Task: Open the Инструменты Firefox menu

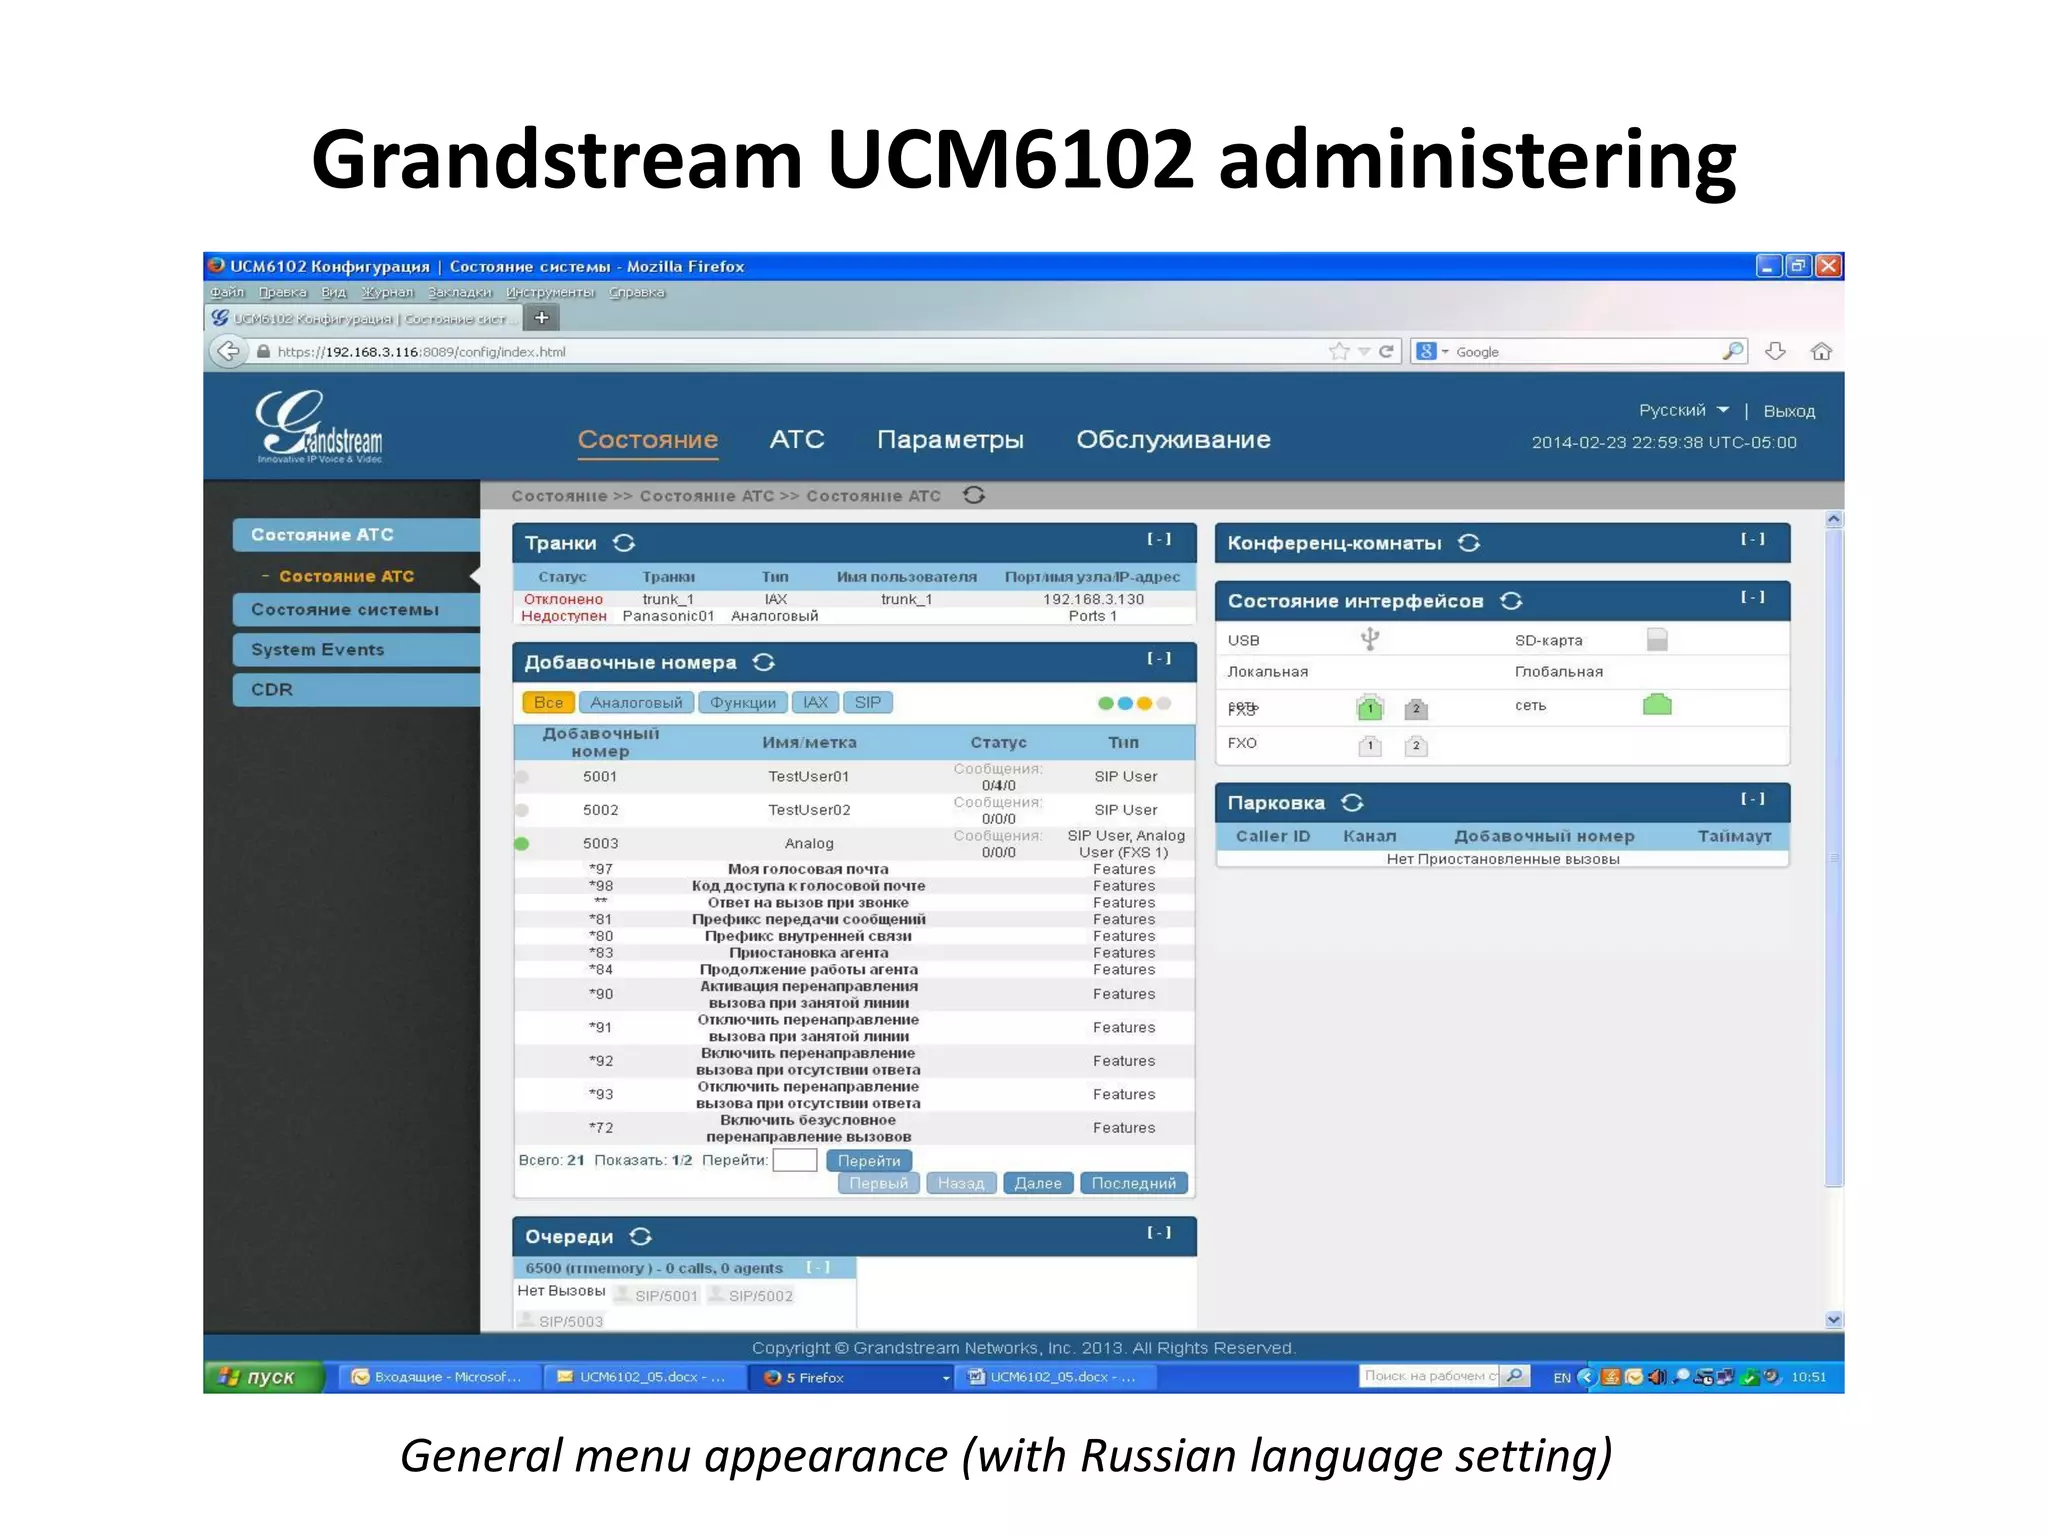Action: (550, 292)
